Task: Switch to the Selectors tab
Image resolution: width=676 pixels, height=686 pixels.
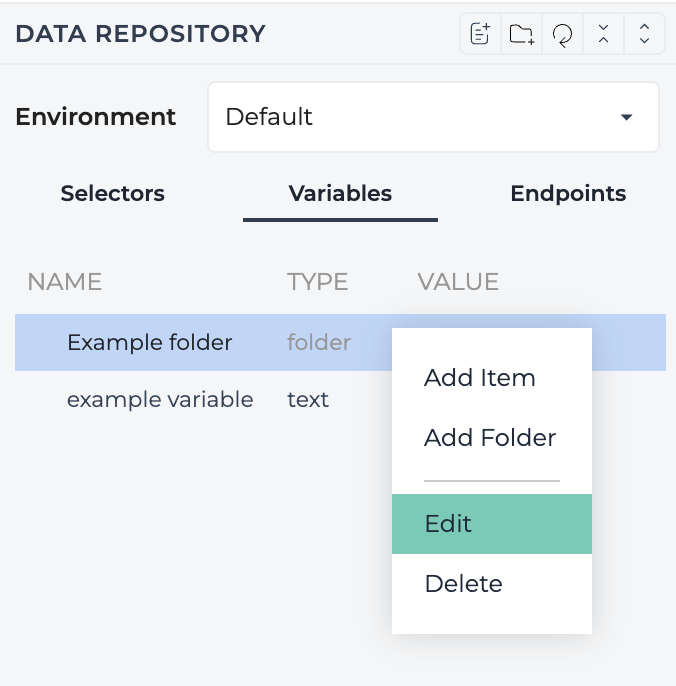Action: (112, 193)
